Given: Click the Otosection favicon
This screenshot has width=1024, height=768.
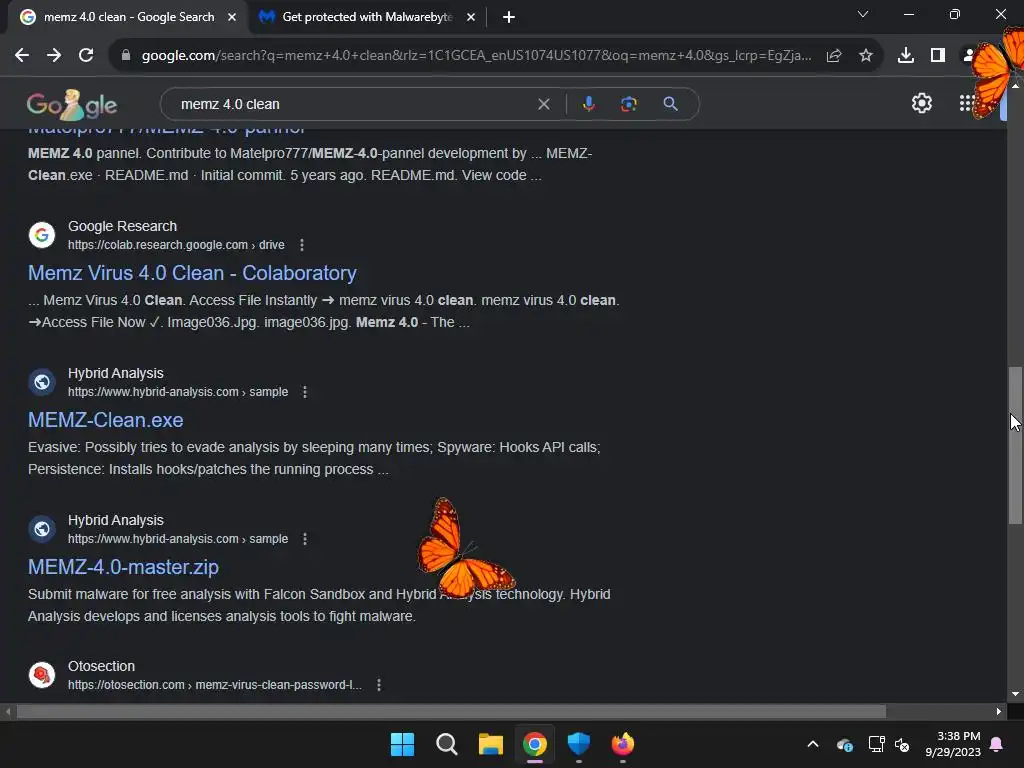Looking at the screenshot, I should [x=42, y=675].
